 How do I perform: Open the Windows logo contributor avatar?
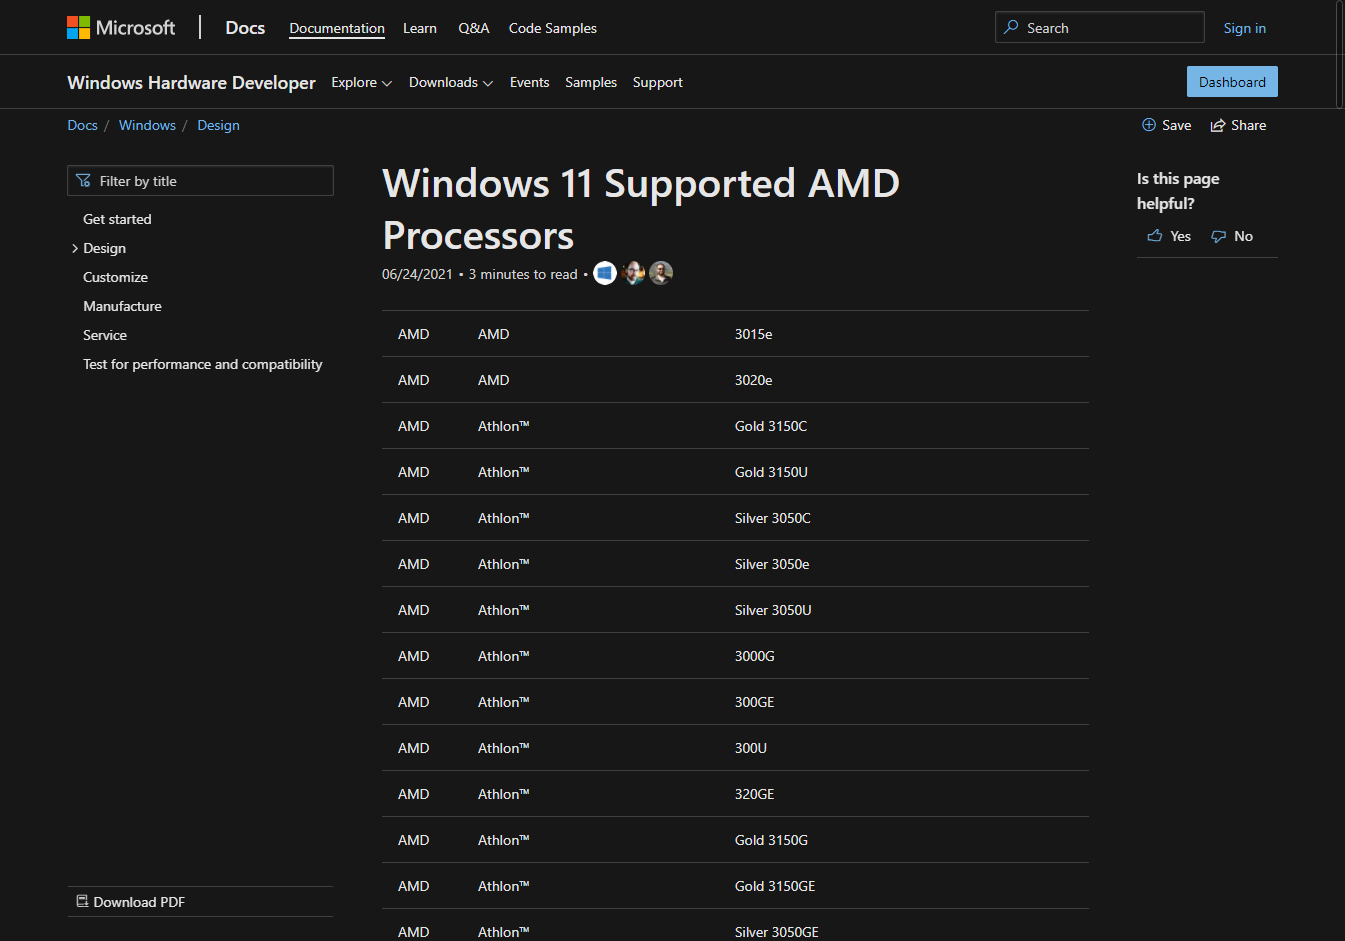pyautogui.click(x=605, y=273)
